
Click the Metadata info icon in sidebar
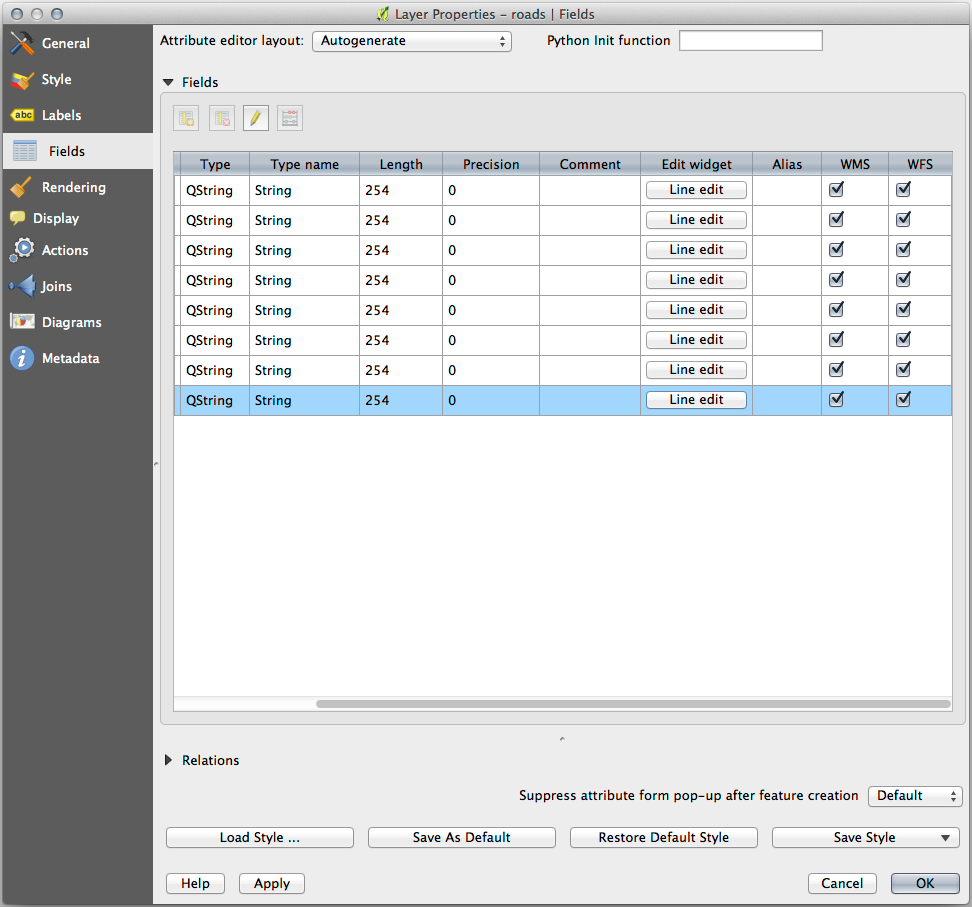coord(22,358)
